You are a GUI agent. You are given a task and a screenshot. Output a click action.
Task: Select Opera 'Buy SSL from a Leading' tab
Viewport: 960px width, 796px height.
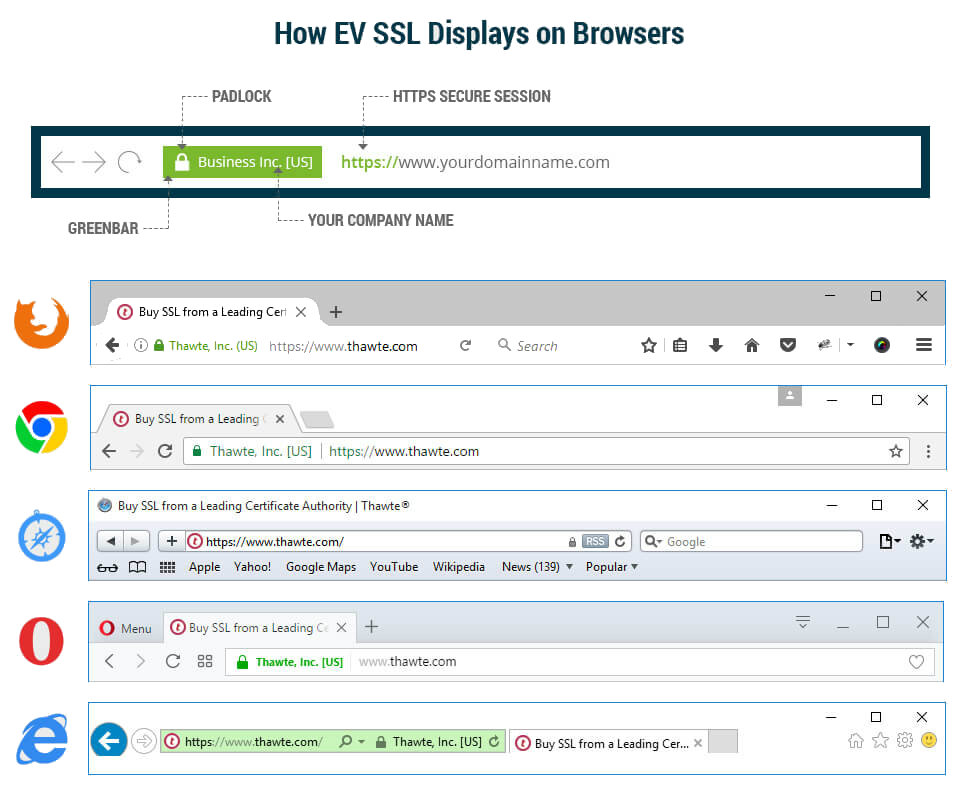point(260,628)
